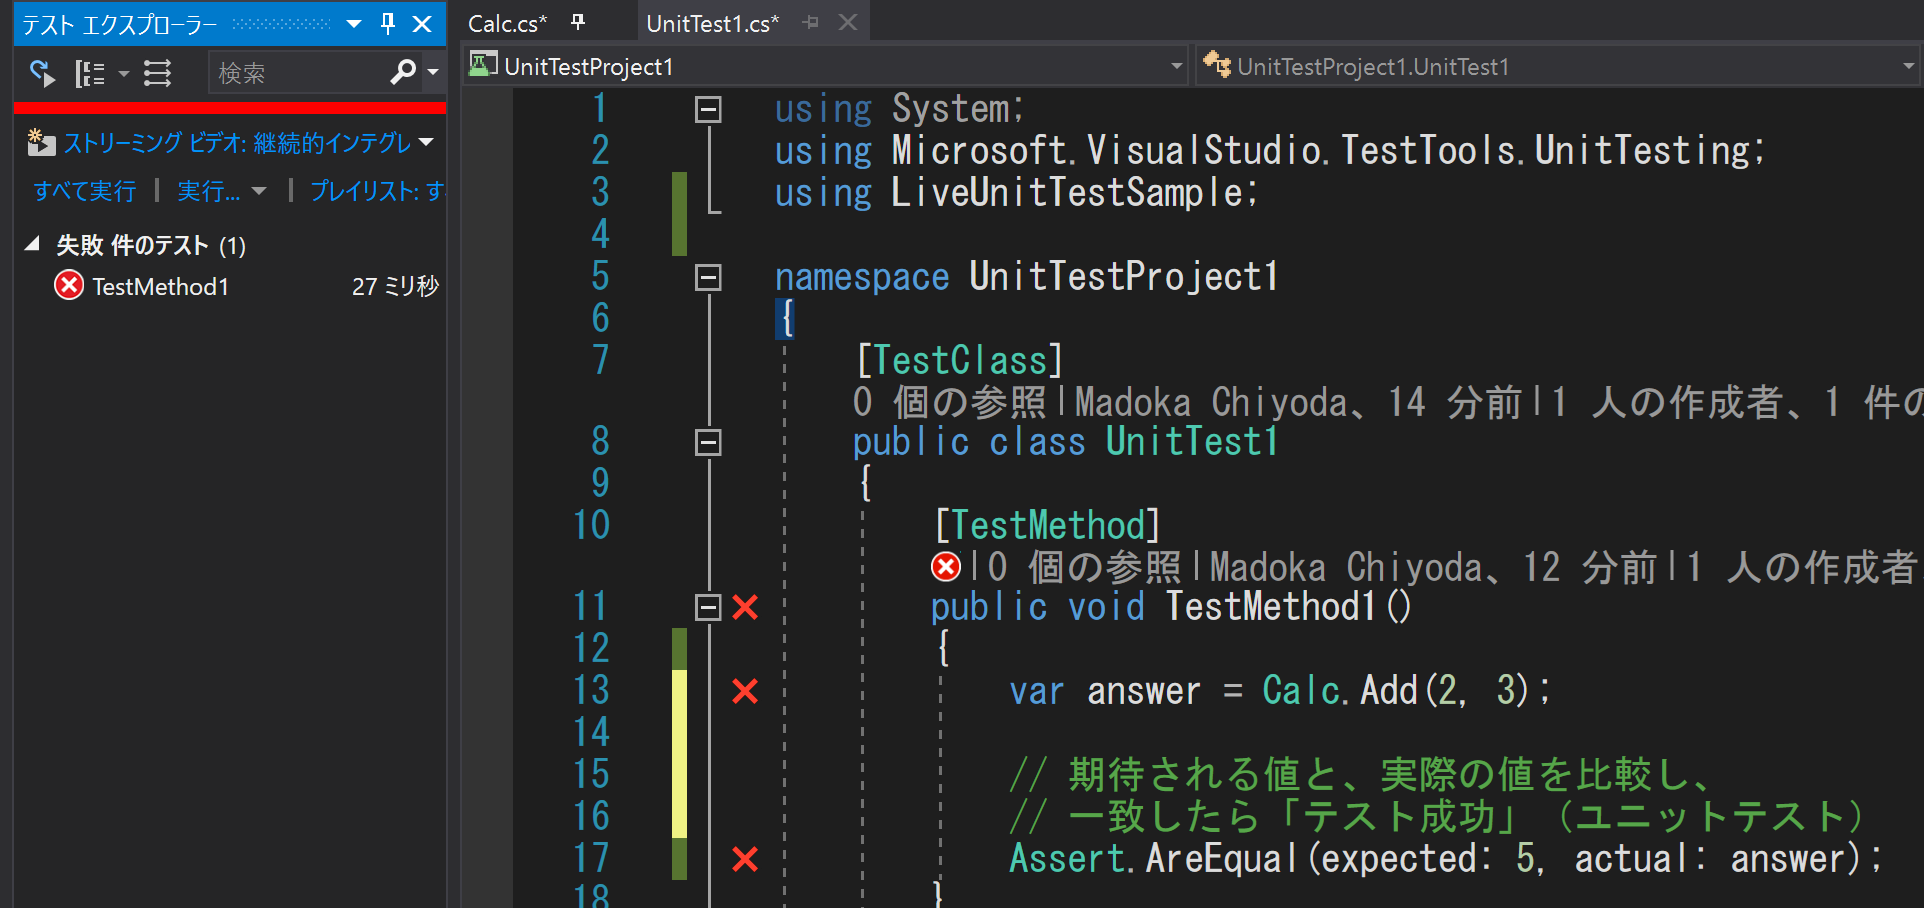Click the class icon beside UnitTestProject1.UnitTest1
Screen dimensions: 1924x908
click(x=1217, y=65)
